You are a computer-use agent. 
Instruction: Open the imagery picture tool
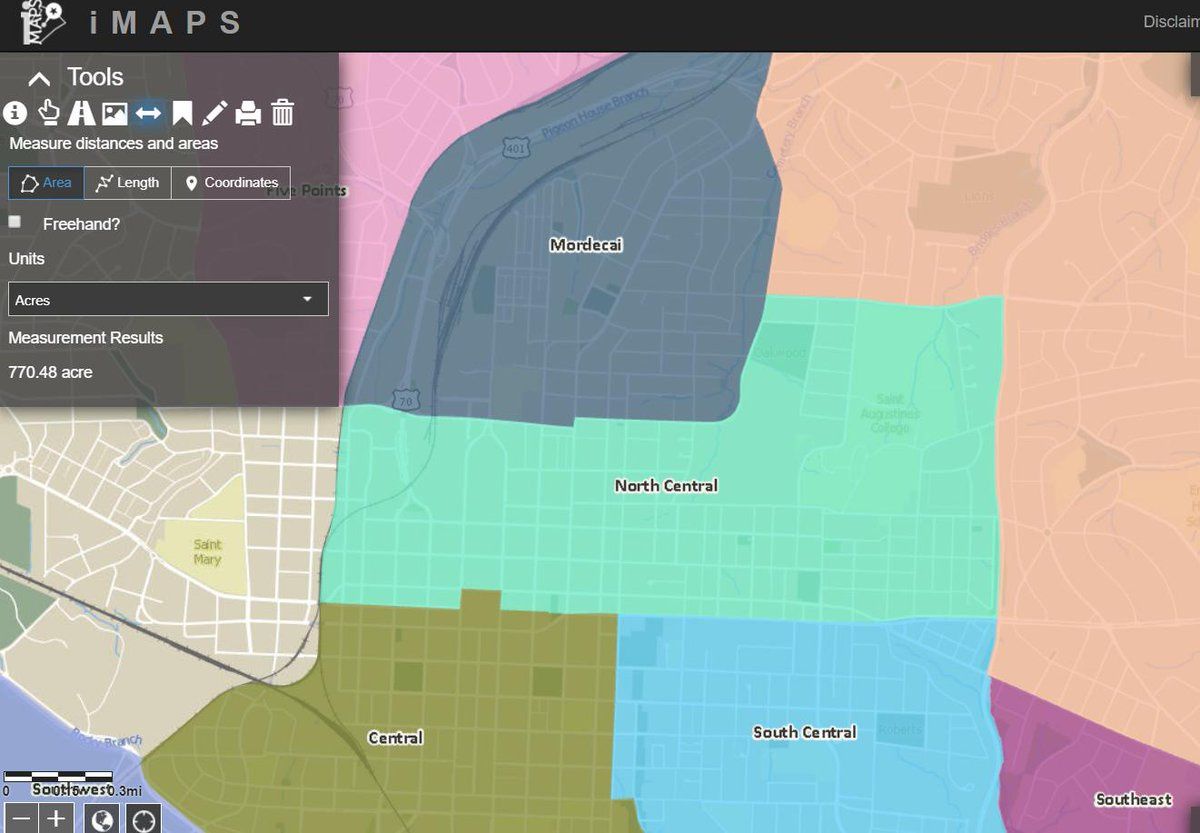click(x=114, y=113)
